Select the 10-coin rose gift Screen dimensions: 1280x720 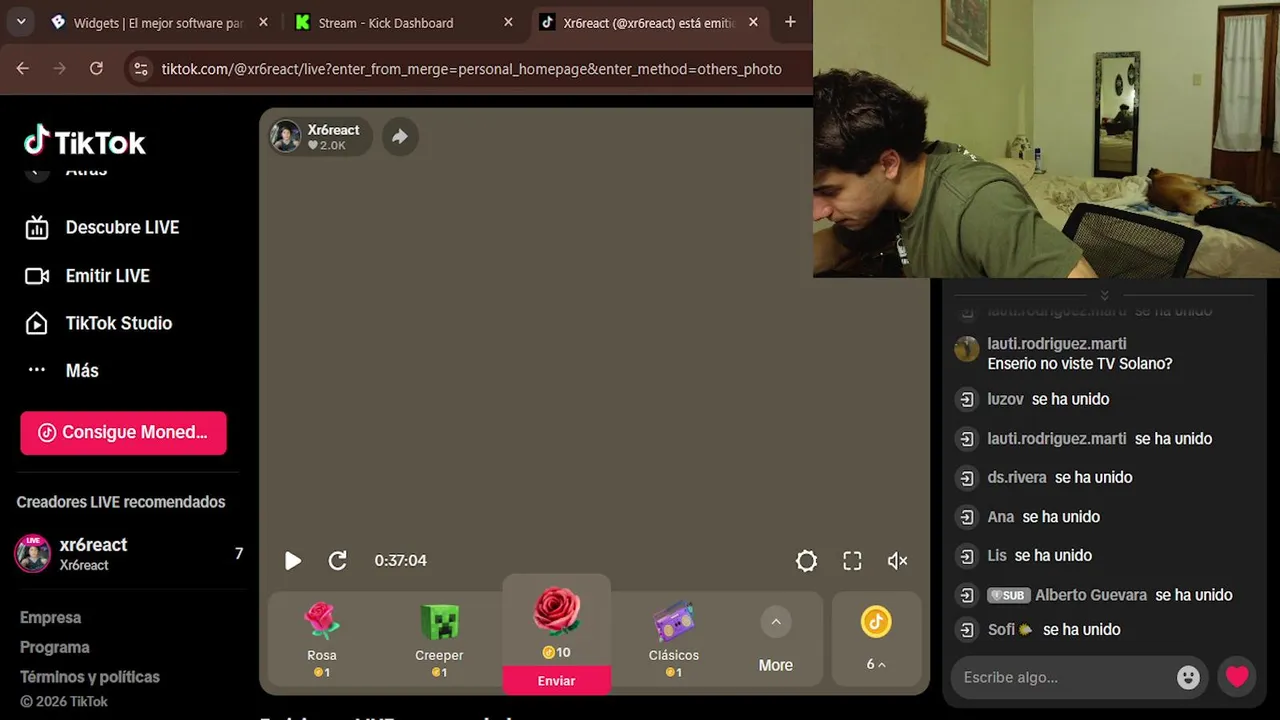click(557, 622)
